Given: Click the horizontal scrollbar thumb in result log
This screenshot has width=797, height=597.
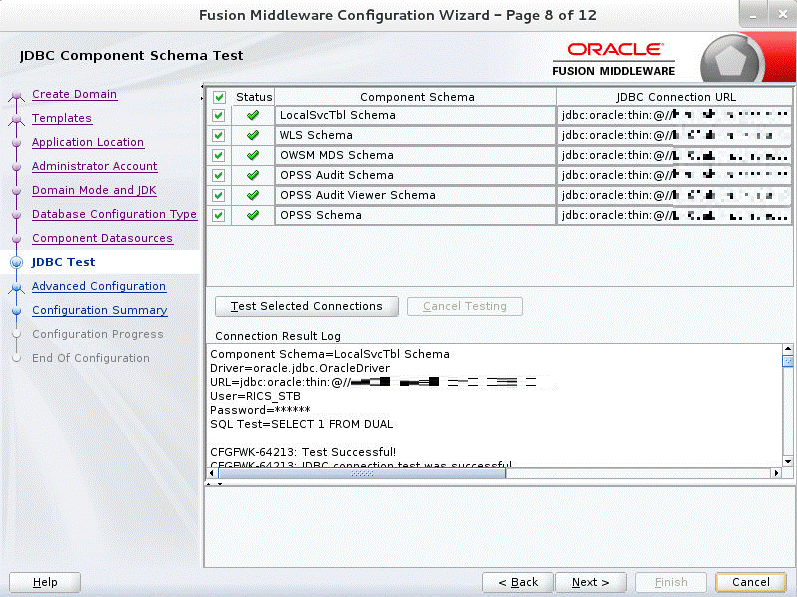Looking at the screenshot, I should [x=362, y=473].
